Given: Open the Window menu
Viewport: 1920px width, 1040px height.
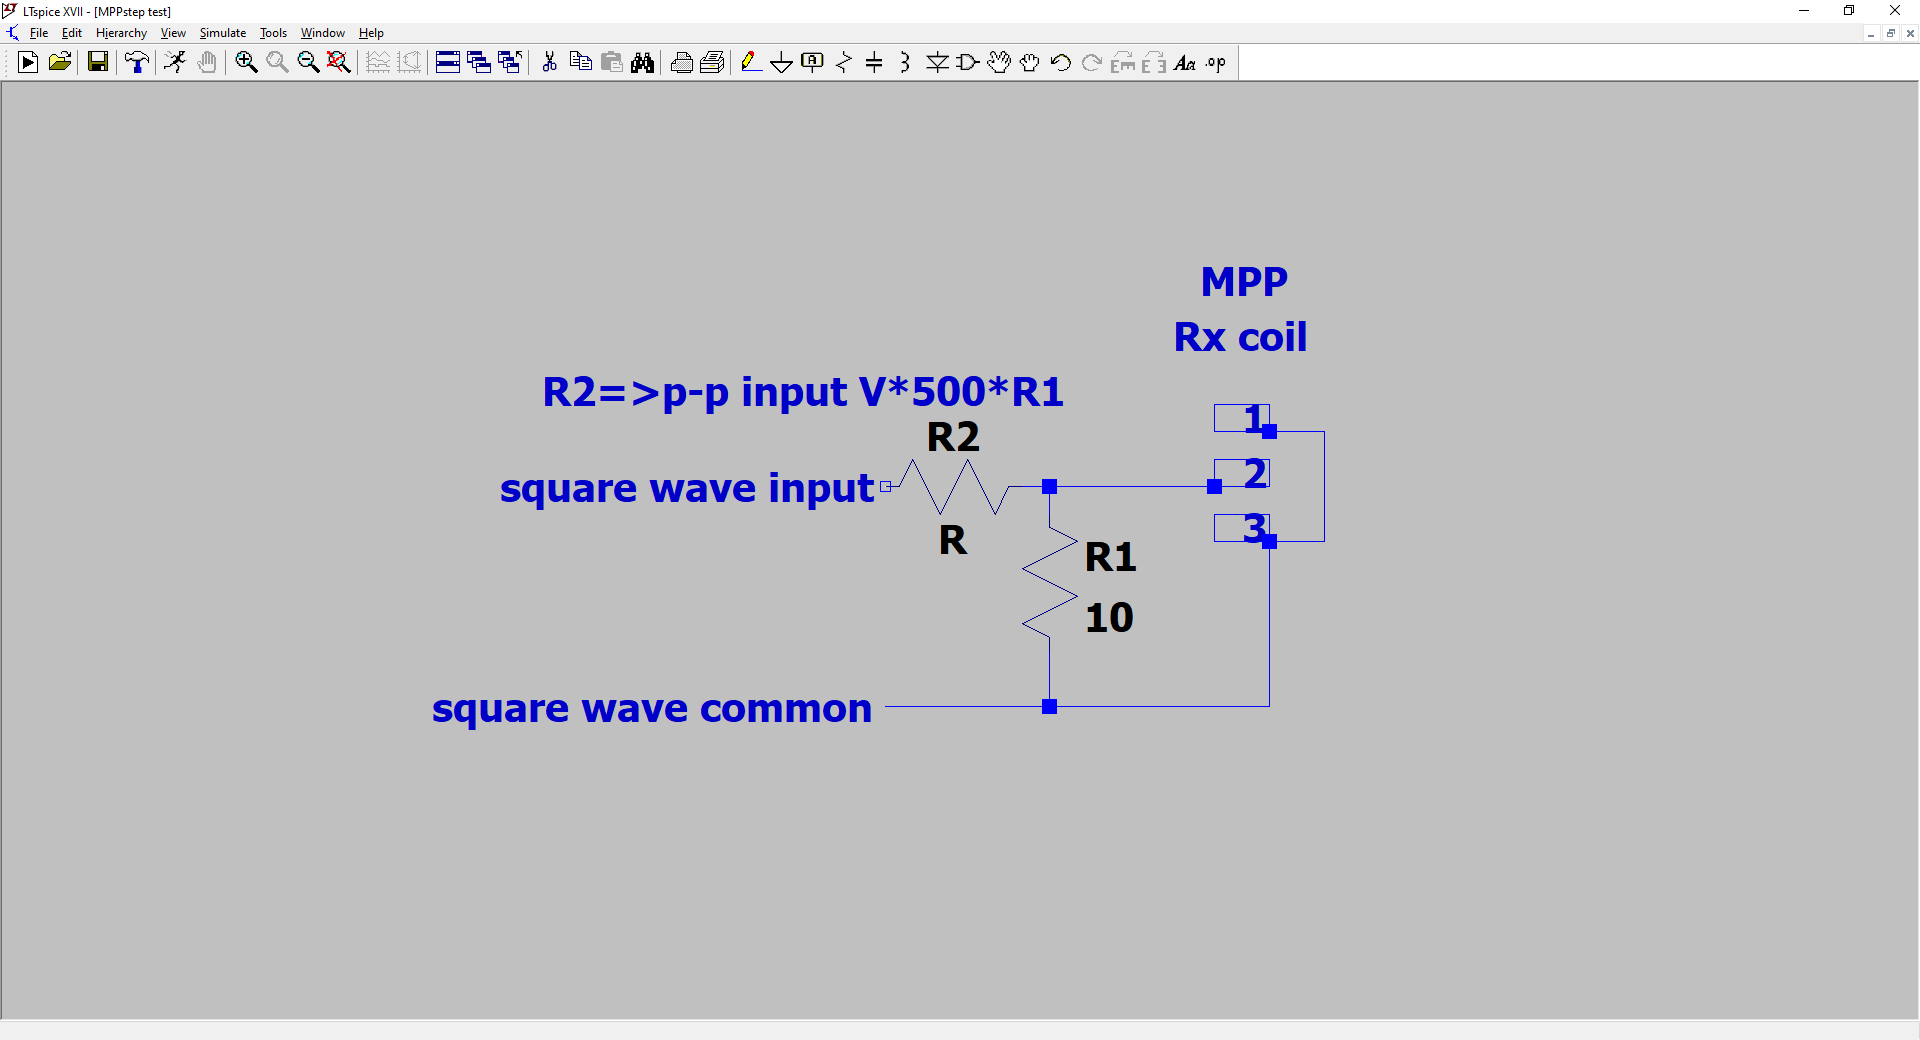Looking at the screenshot, I should click(x=322, y=33).
